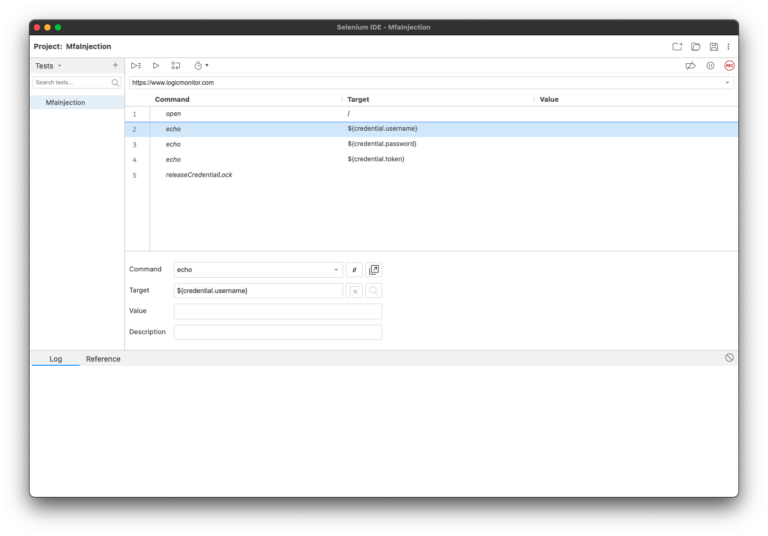768x536 pixels.
Task: Click the Description input field
Action: pos(278,332)
